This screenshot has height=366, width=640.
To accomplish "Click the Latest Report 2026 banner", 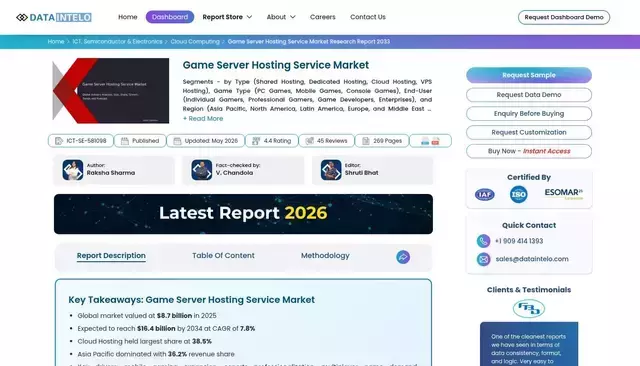I will 243,214.
